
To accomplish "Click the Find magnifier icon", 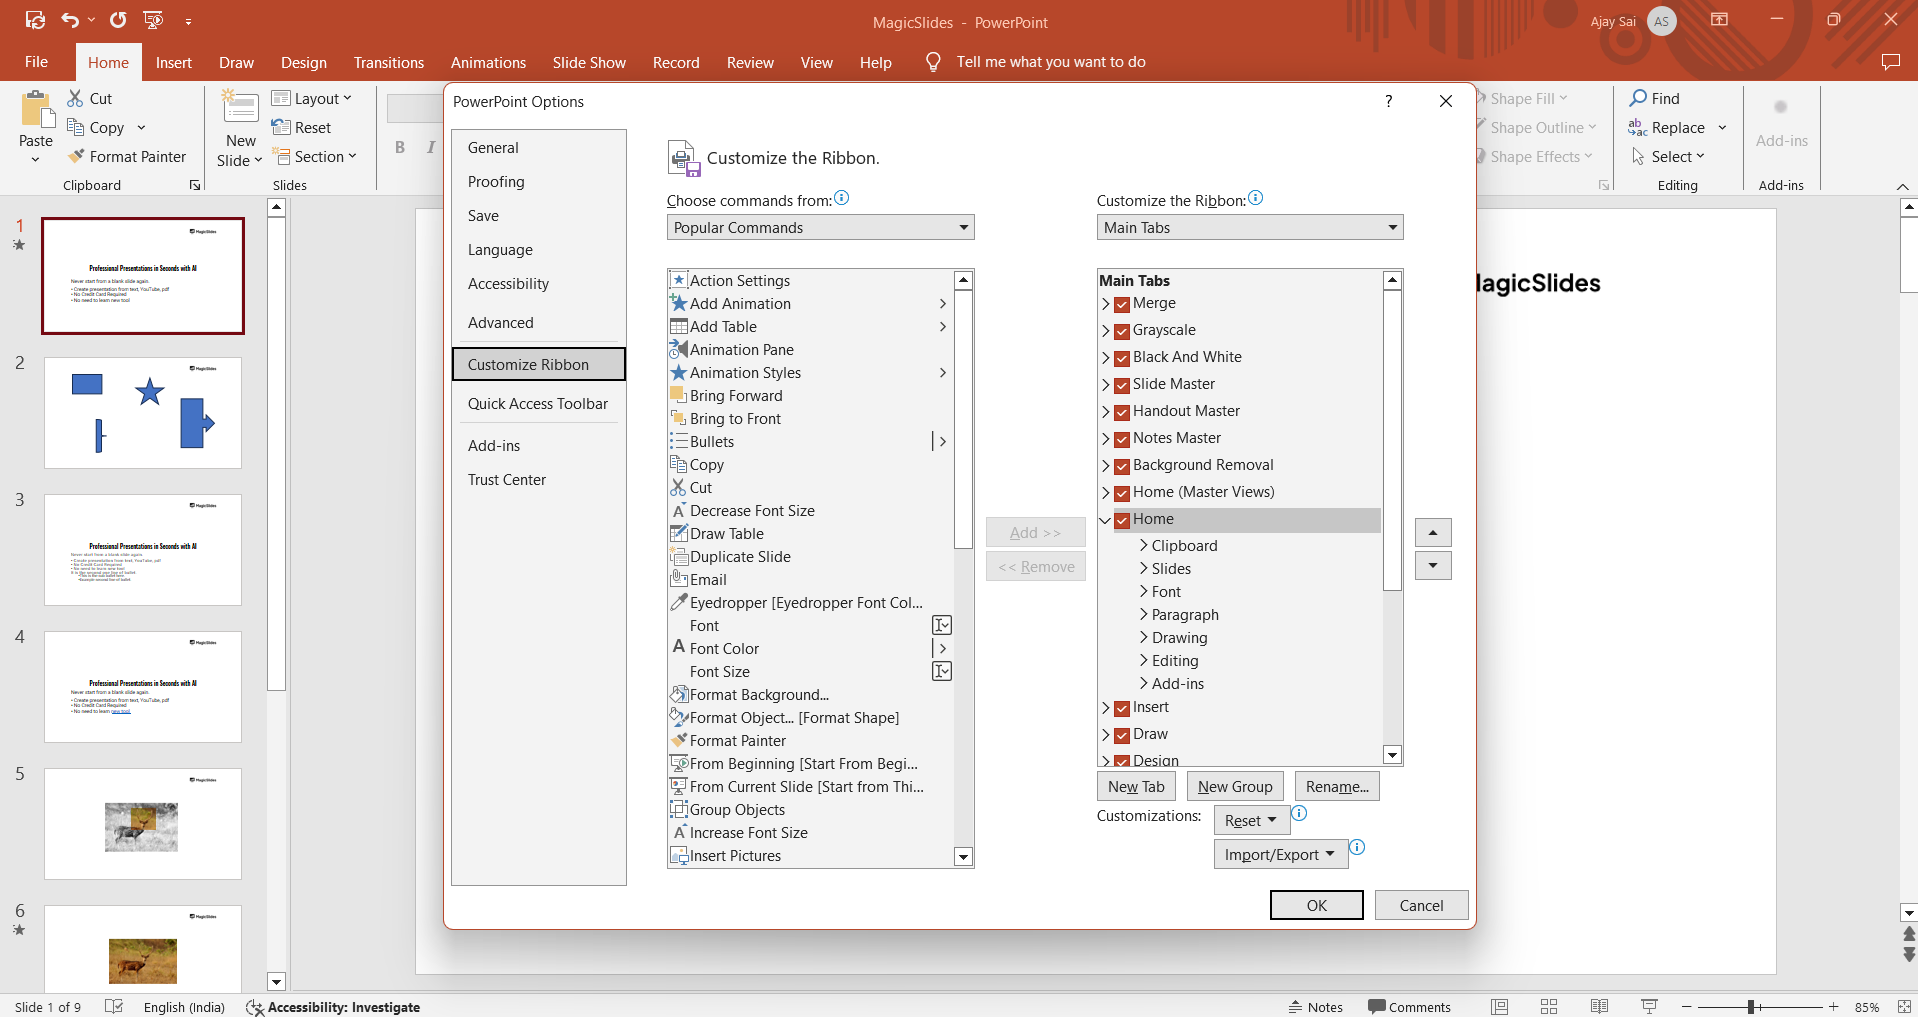I will tap(1638, 98).
